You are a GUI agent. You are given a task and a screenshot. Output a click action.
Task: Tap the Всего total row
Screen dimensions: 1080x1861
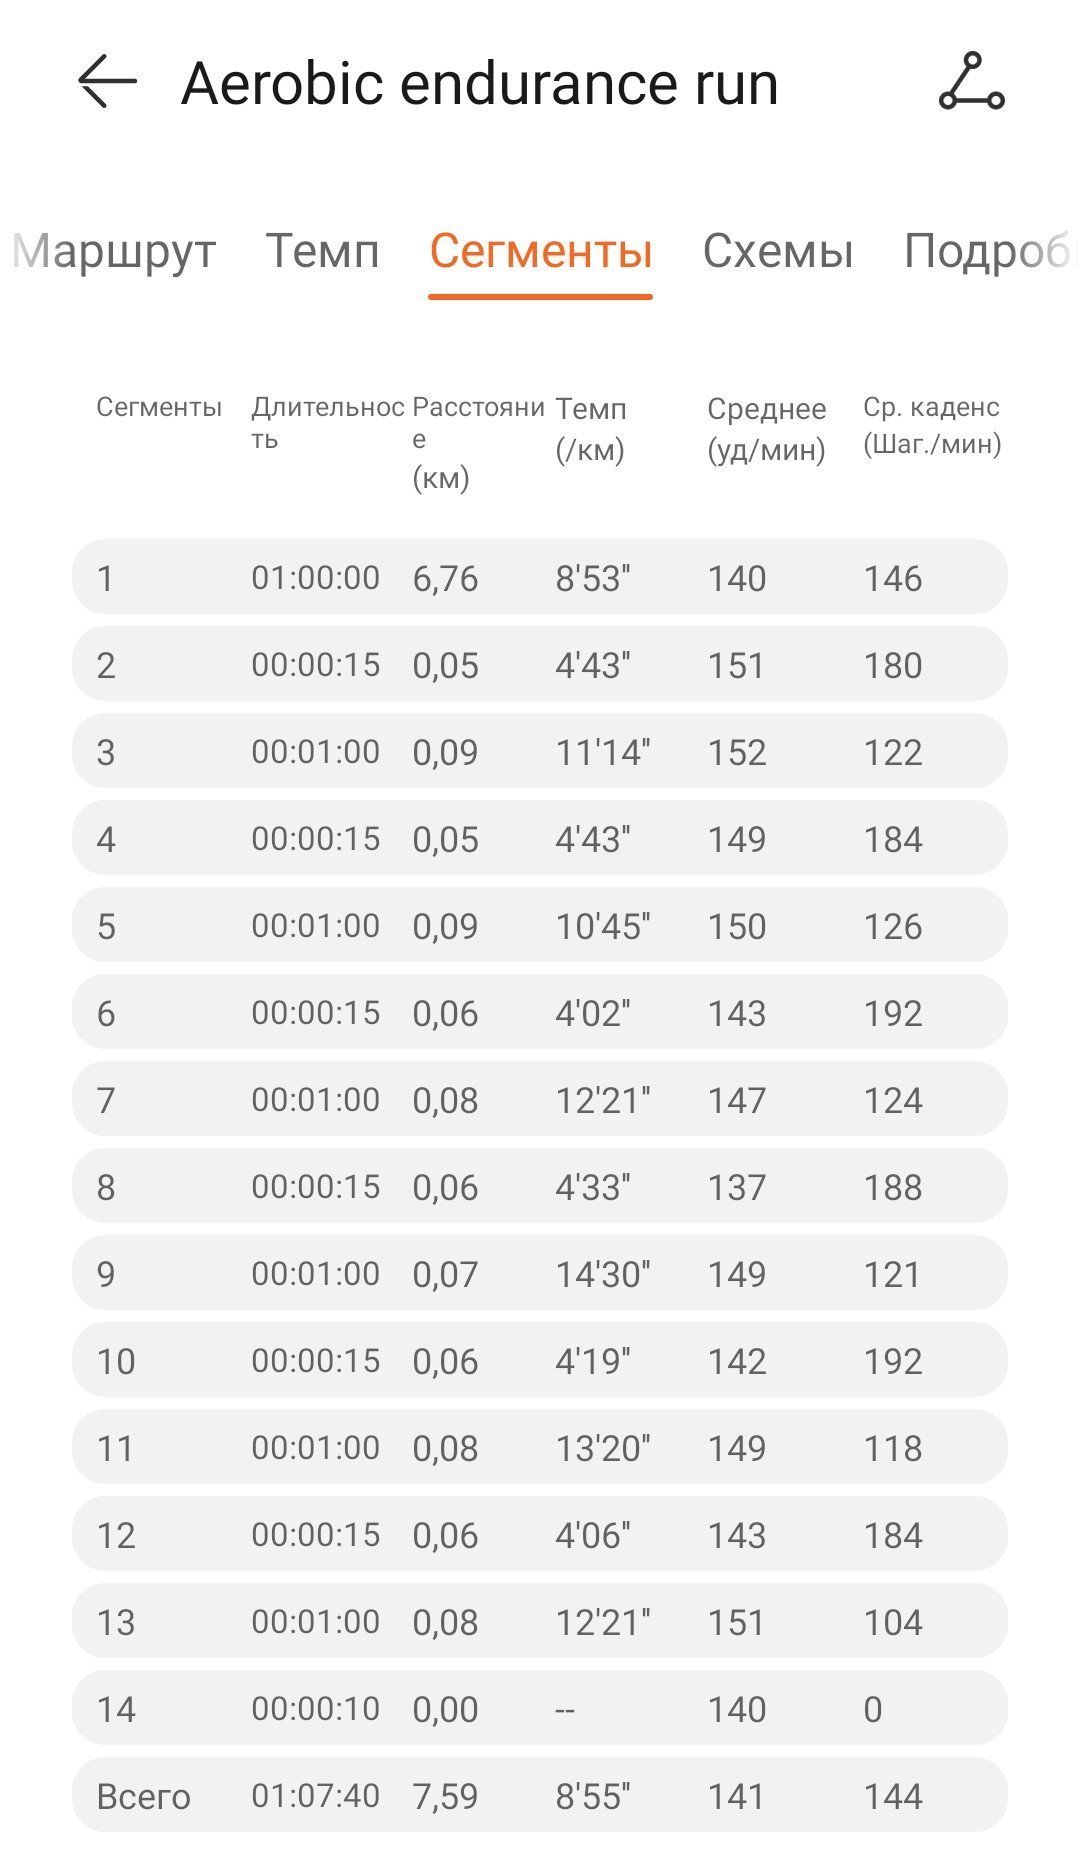pyautogui.click(x=540, y=1795)
